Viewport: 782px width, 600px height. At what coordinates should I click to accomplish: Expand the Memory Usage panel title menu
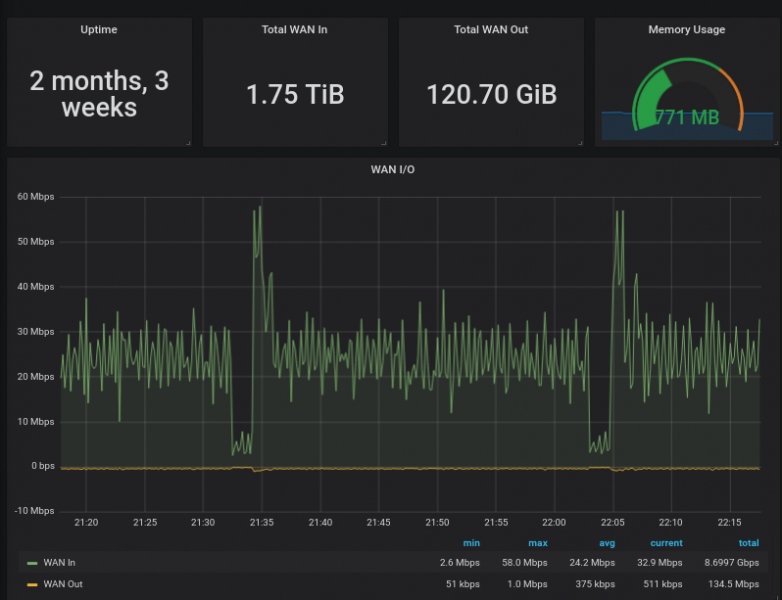(686, 30)
